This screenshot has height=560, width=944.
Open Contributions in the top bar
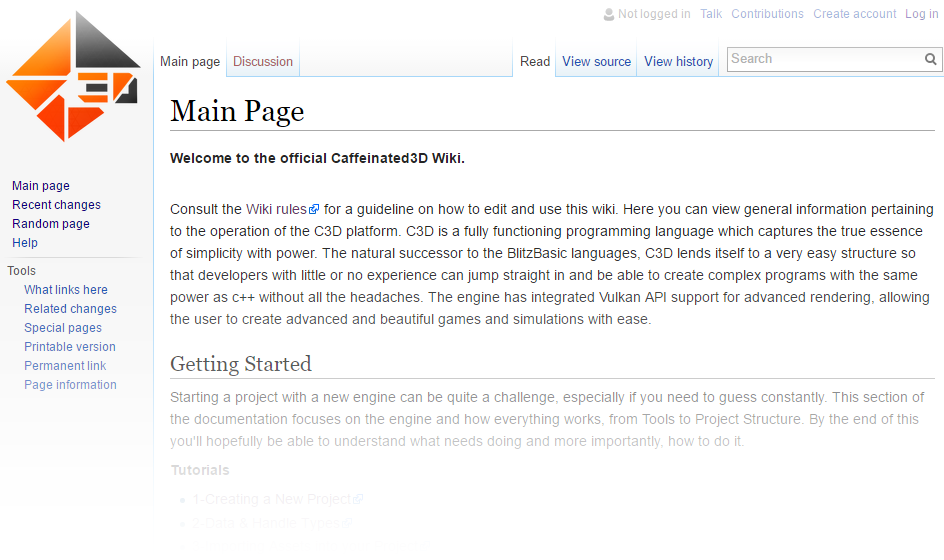(x=767, y=14)
